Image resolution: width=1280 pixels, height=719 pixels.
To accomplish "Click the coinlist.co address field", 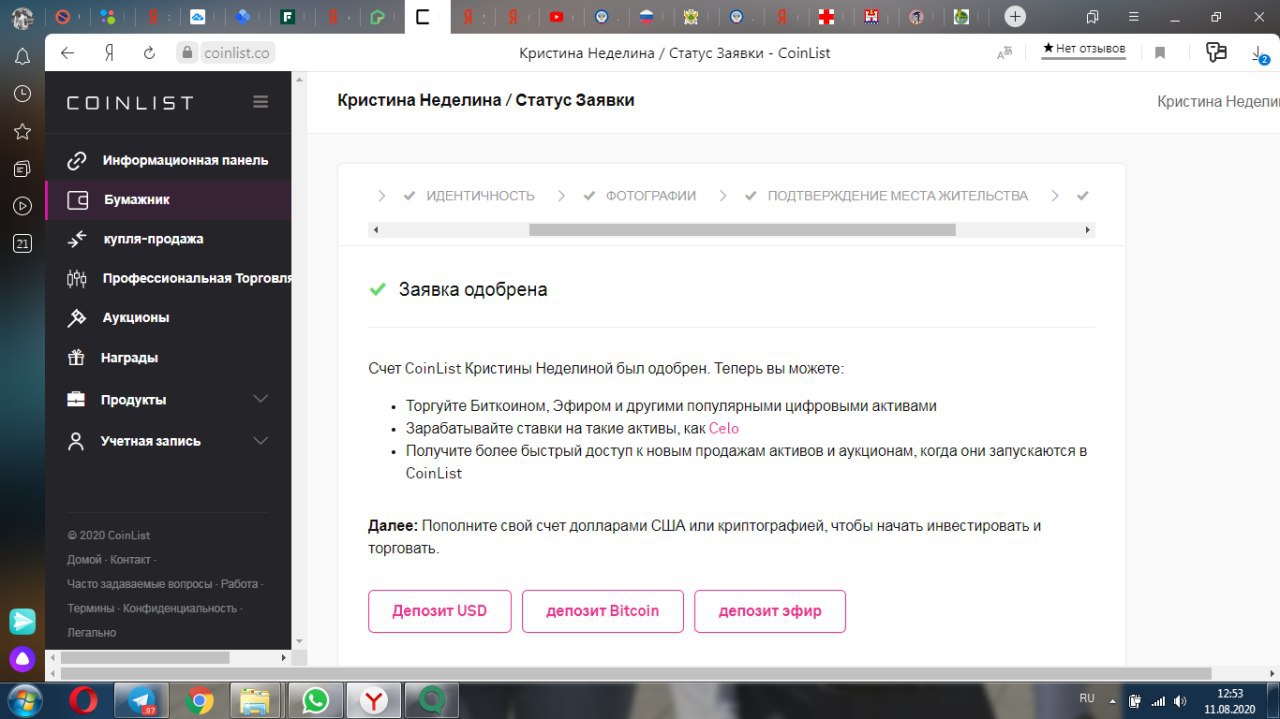I will [238, 53].
